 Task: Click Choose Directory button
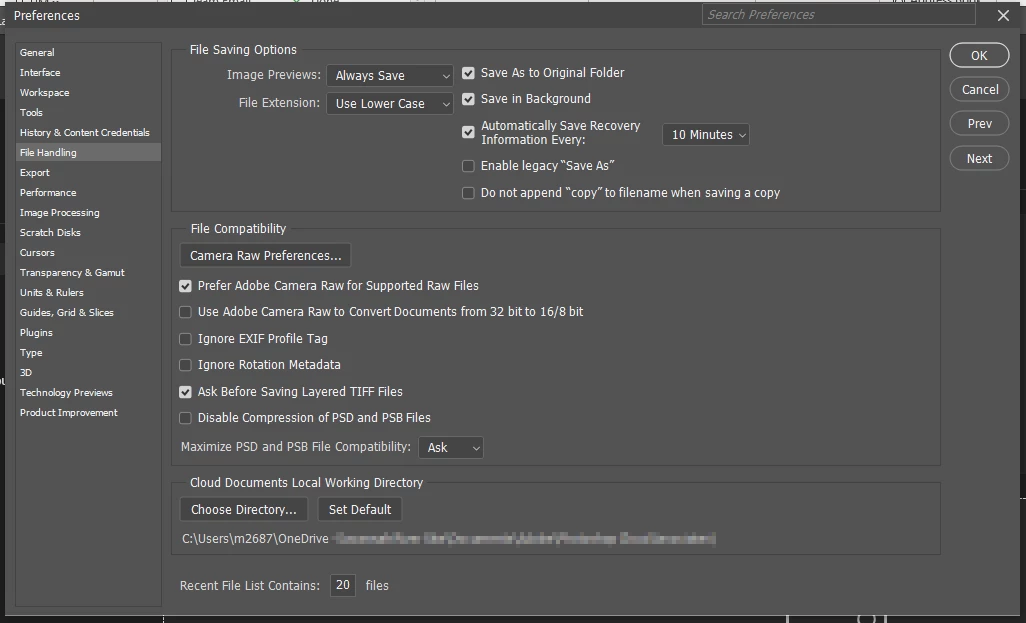(243, 509)
